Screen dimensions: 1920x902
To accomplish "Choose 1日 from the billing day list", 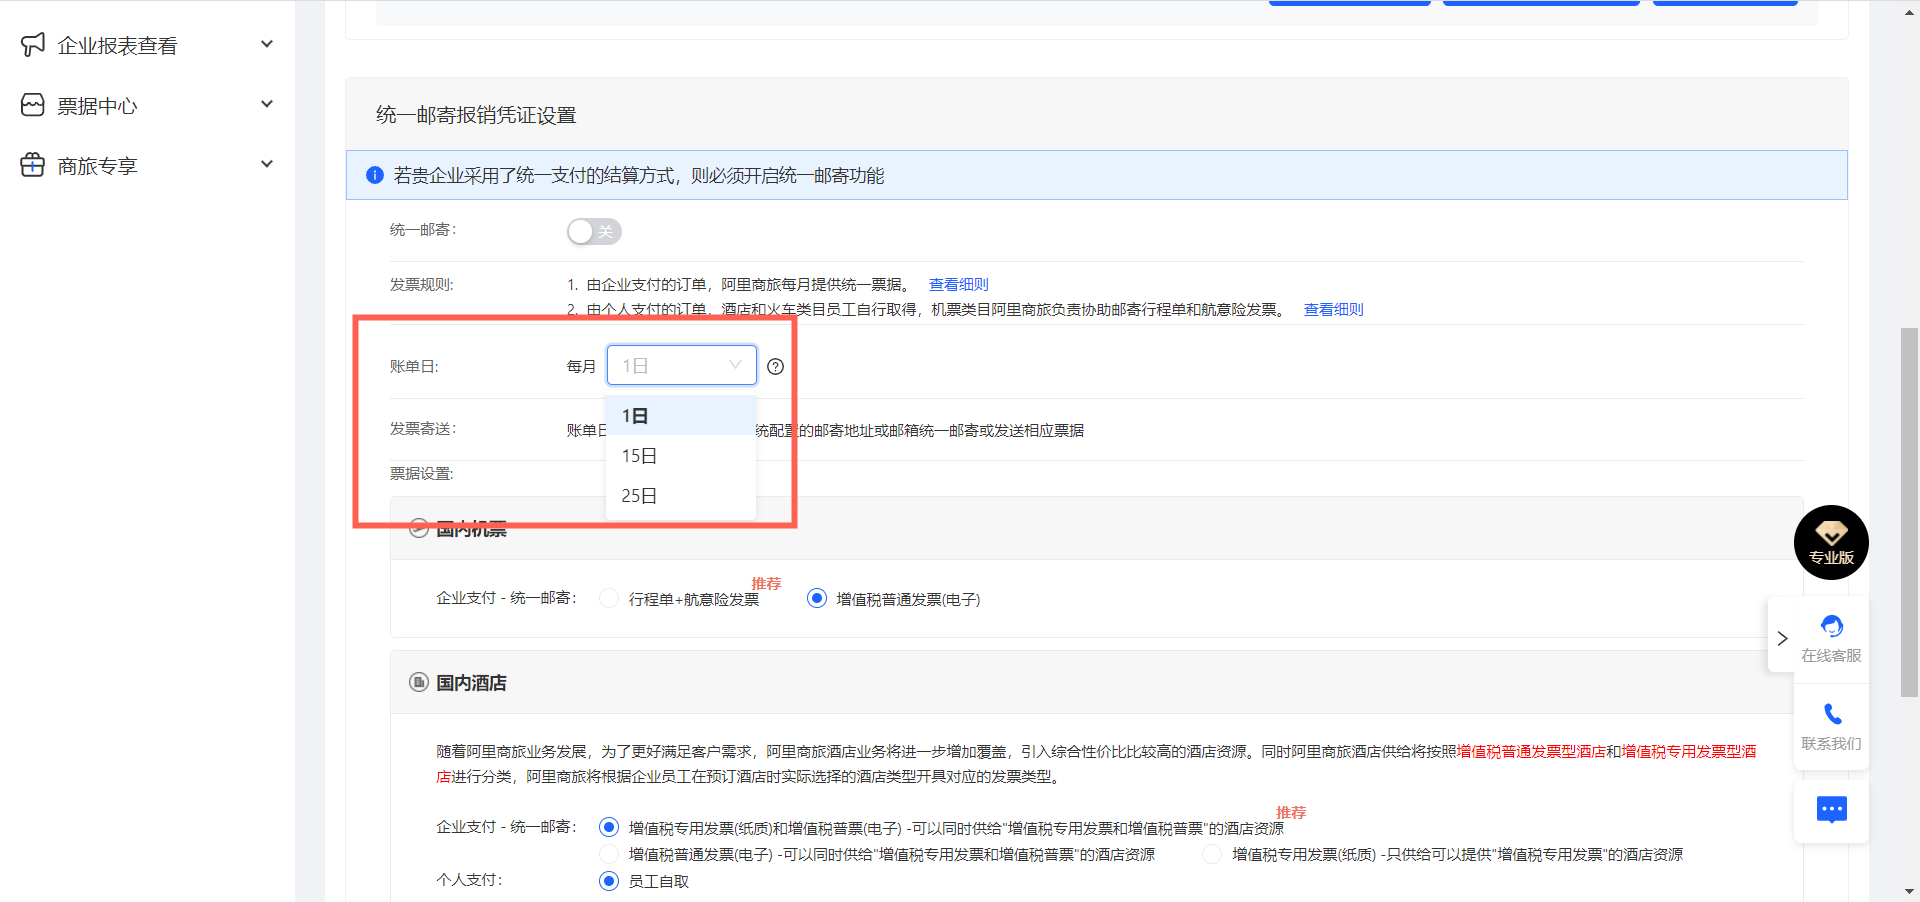I will pos(681,415).
